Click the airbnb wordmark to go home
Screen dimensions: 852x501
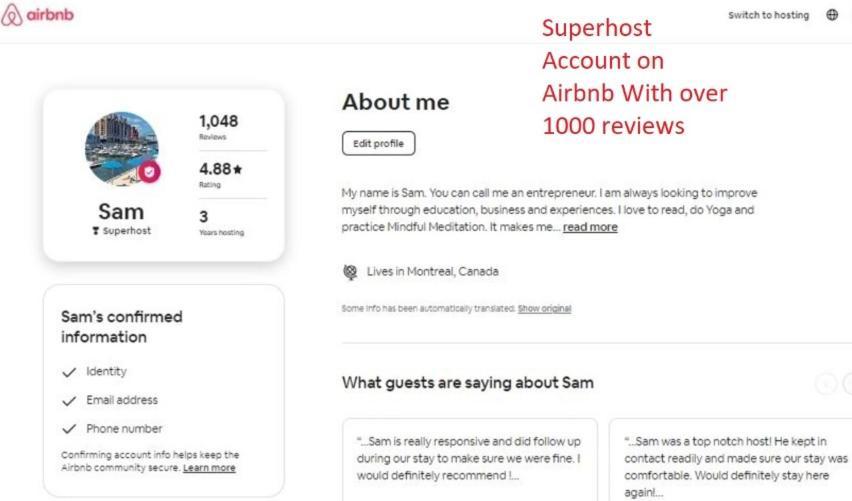pyautogui.click(x=50, y=15)
